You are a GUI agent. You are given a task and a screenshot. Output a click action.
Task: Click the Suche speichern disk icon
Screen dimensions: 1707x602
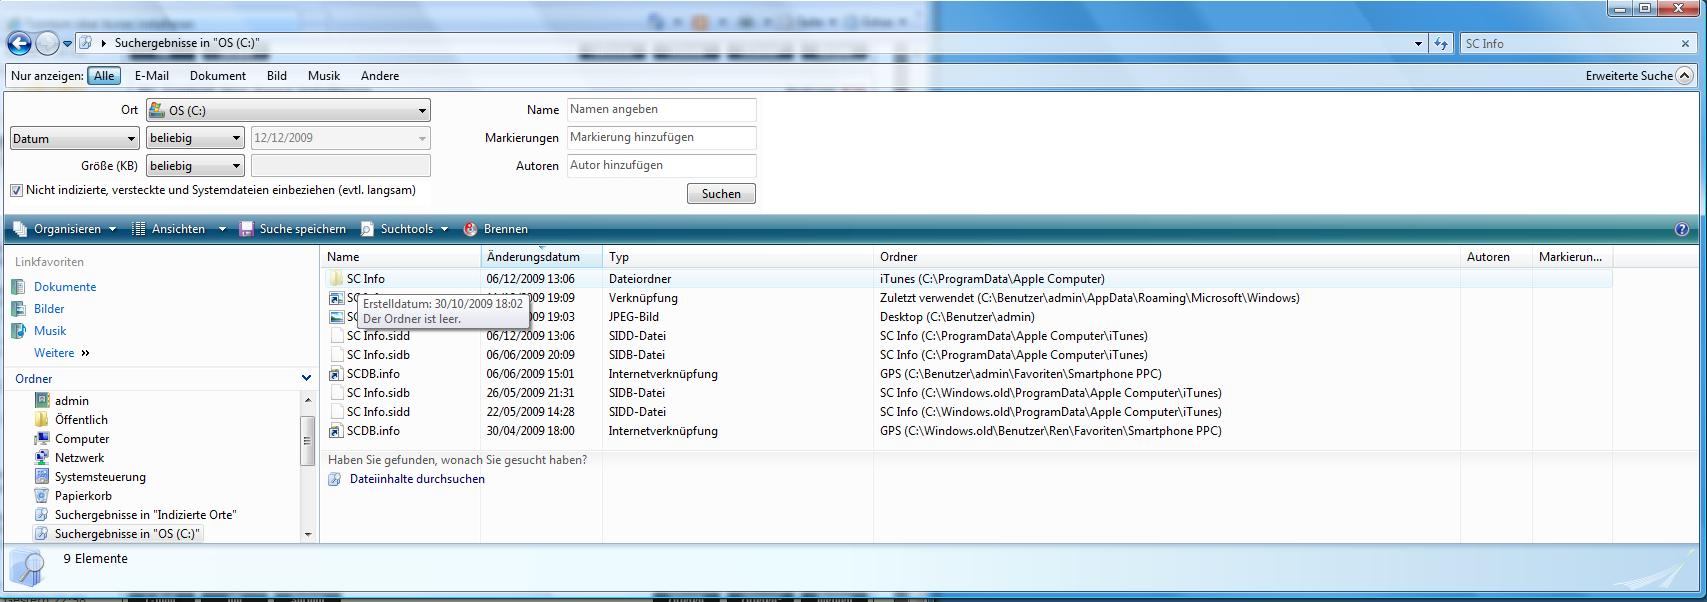point(246,229)
